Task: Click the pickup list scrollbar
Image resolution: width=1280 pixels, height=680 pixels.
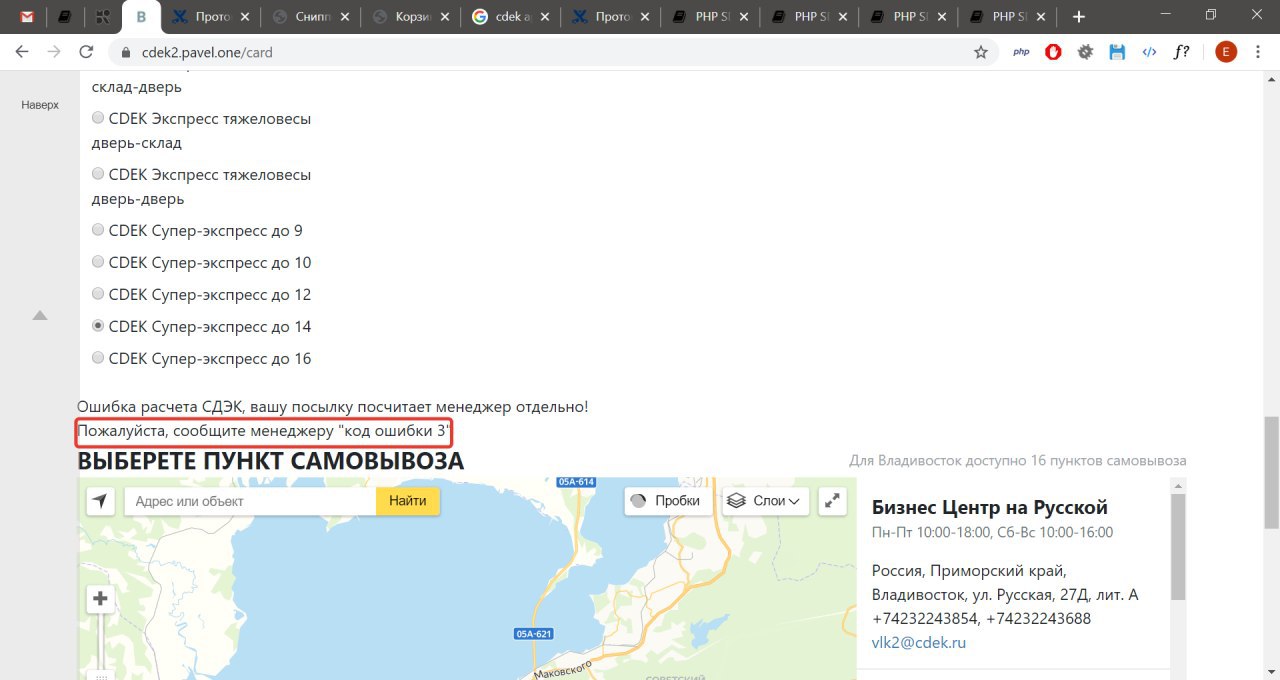Action: (x=1178, y=545)
